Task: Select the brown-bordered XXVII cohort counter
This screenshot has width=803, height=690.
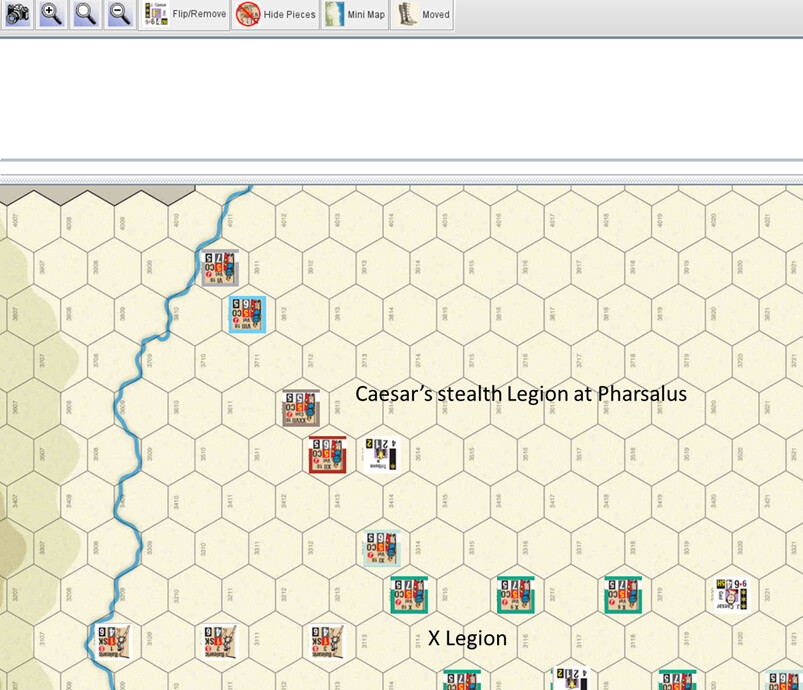Action: click(300, 408)
